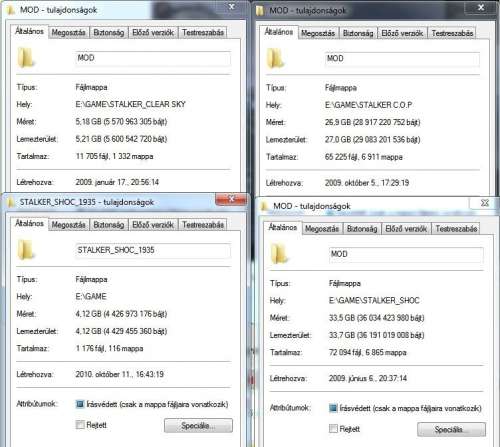
Task: Open Megosztás tab in Clear Sky MOD window
Action: pos(68,33)
